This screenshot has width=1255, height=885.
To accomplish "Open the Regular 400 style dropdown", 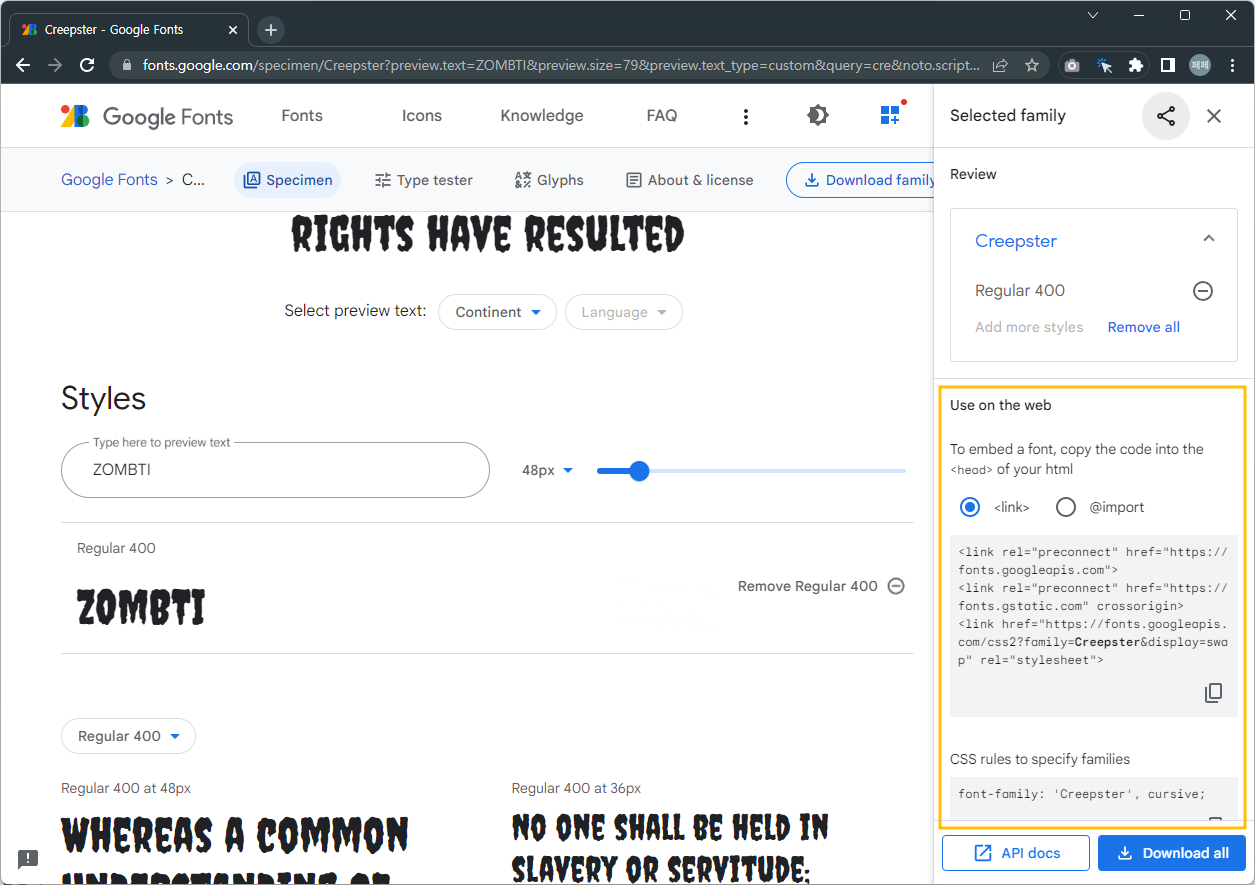I will pyautogui.click(x=128, y=736).
